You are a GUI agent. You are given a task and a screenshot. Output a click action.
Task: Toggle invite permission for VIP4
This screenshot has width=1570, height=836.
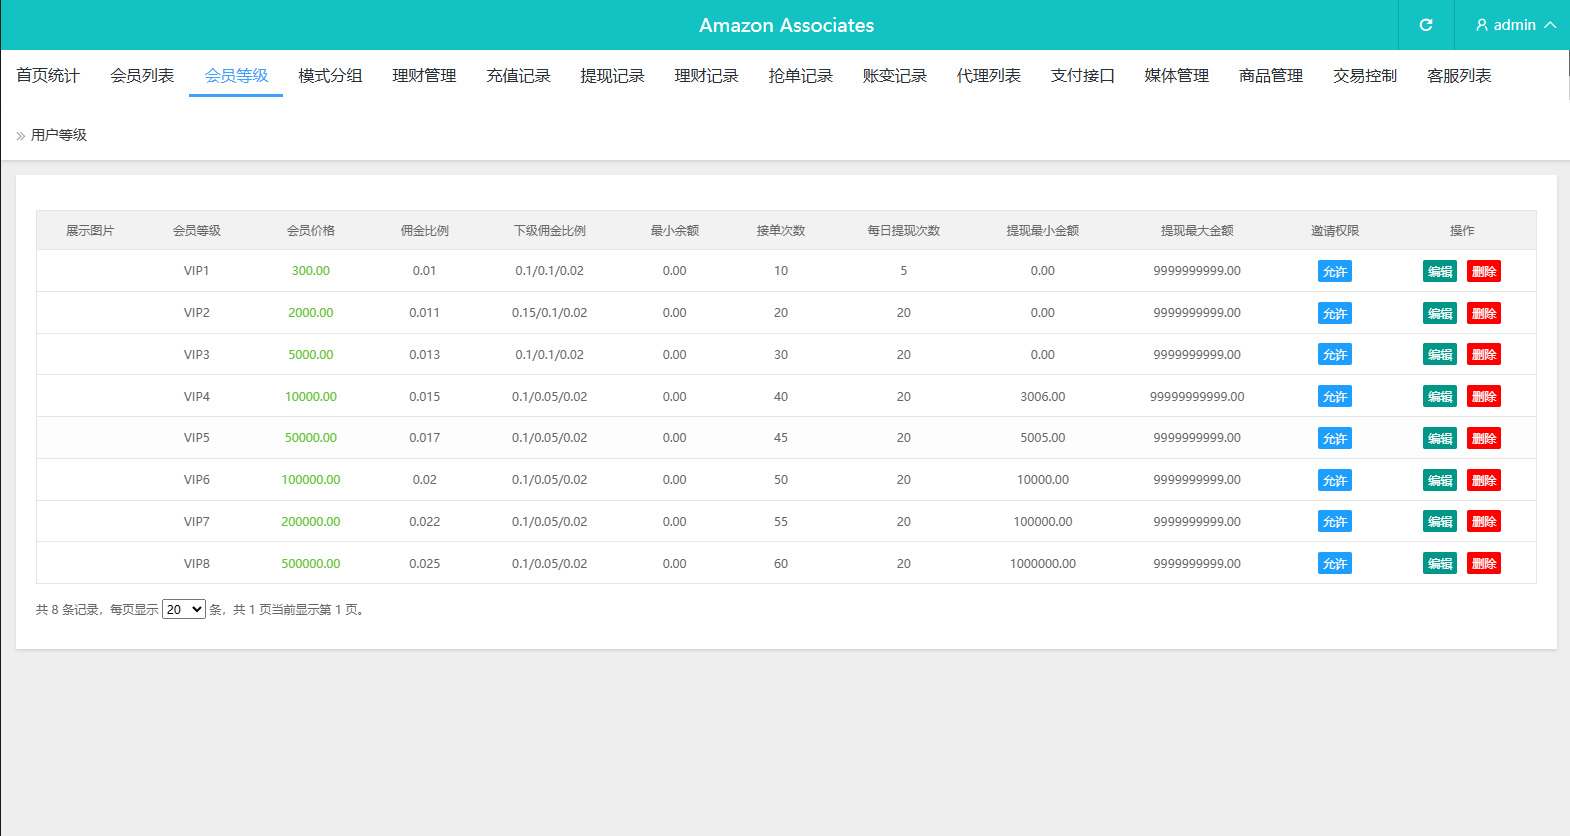[1334, 397]
